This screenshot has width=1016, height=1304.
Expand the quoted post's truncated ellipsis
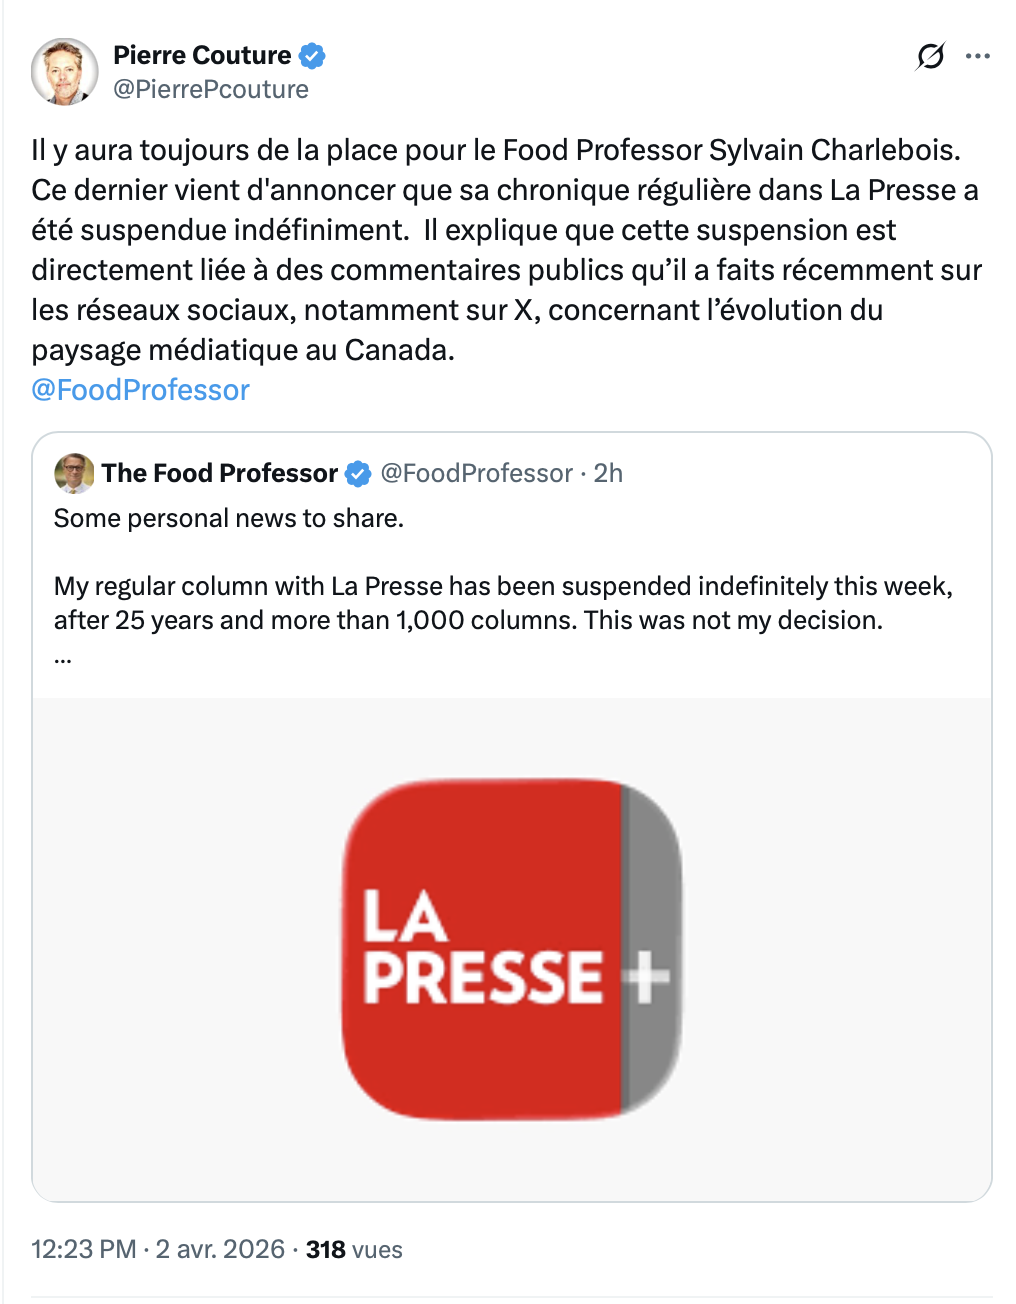coord(63,658)
